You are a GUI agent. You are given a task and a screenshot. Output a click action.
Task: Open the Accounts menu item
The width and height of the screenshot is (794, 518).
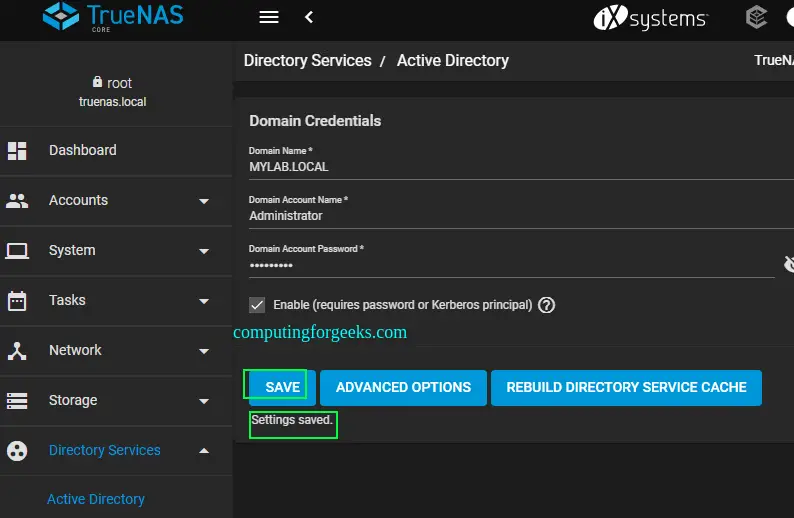[x=116, y=201]
